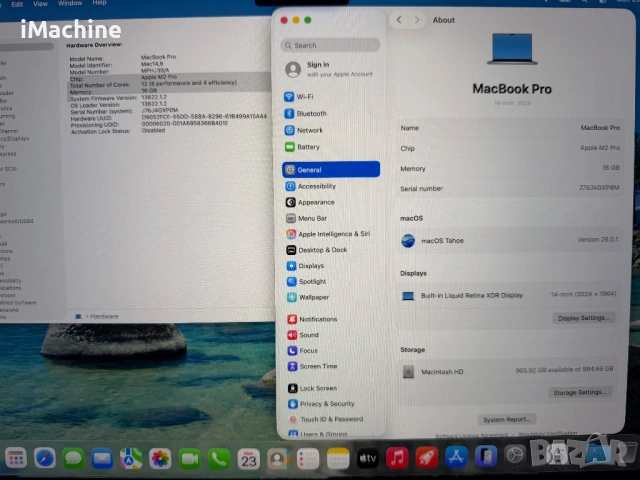Open Notes app in the Dock
The width and height of the screenshot is (640, 480).
tap(338, 459)
